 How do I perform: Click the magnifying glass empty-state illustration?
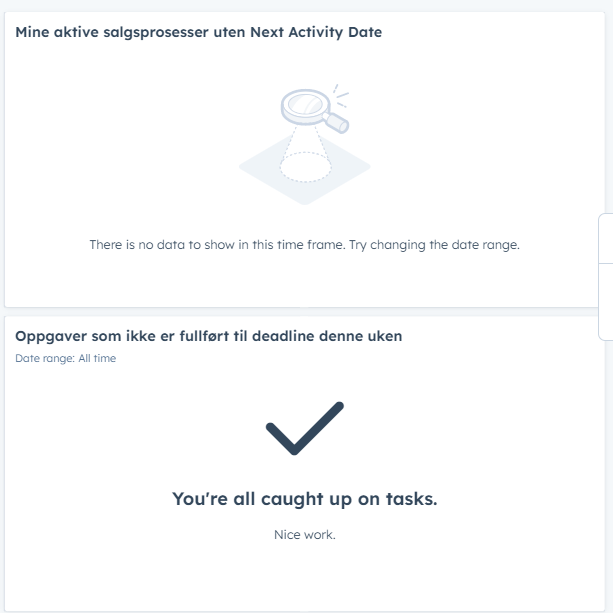(x=305, y=144)
